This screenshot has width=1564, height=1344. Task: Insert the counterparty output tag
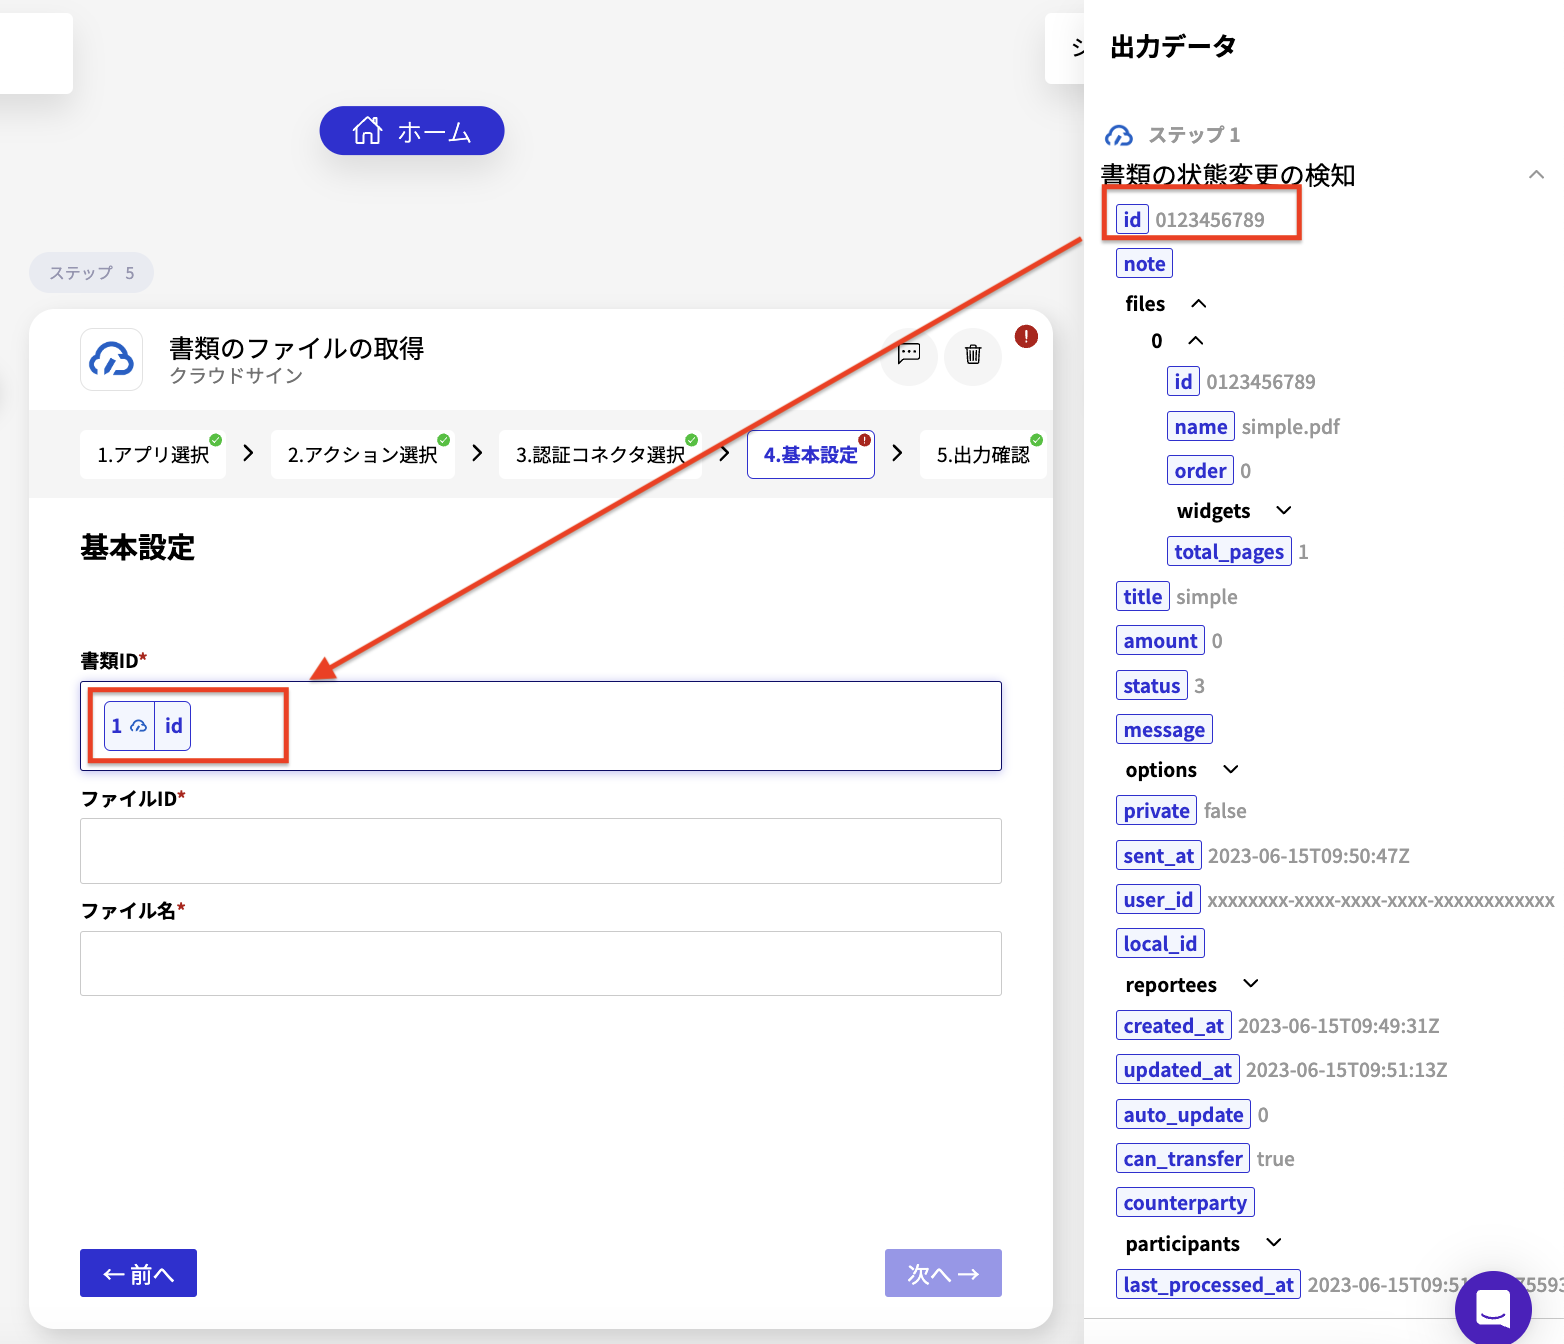[1185, 1203]
